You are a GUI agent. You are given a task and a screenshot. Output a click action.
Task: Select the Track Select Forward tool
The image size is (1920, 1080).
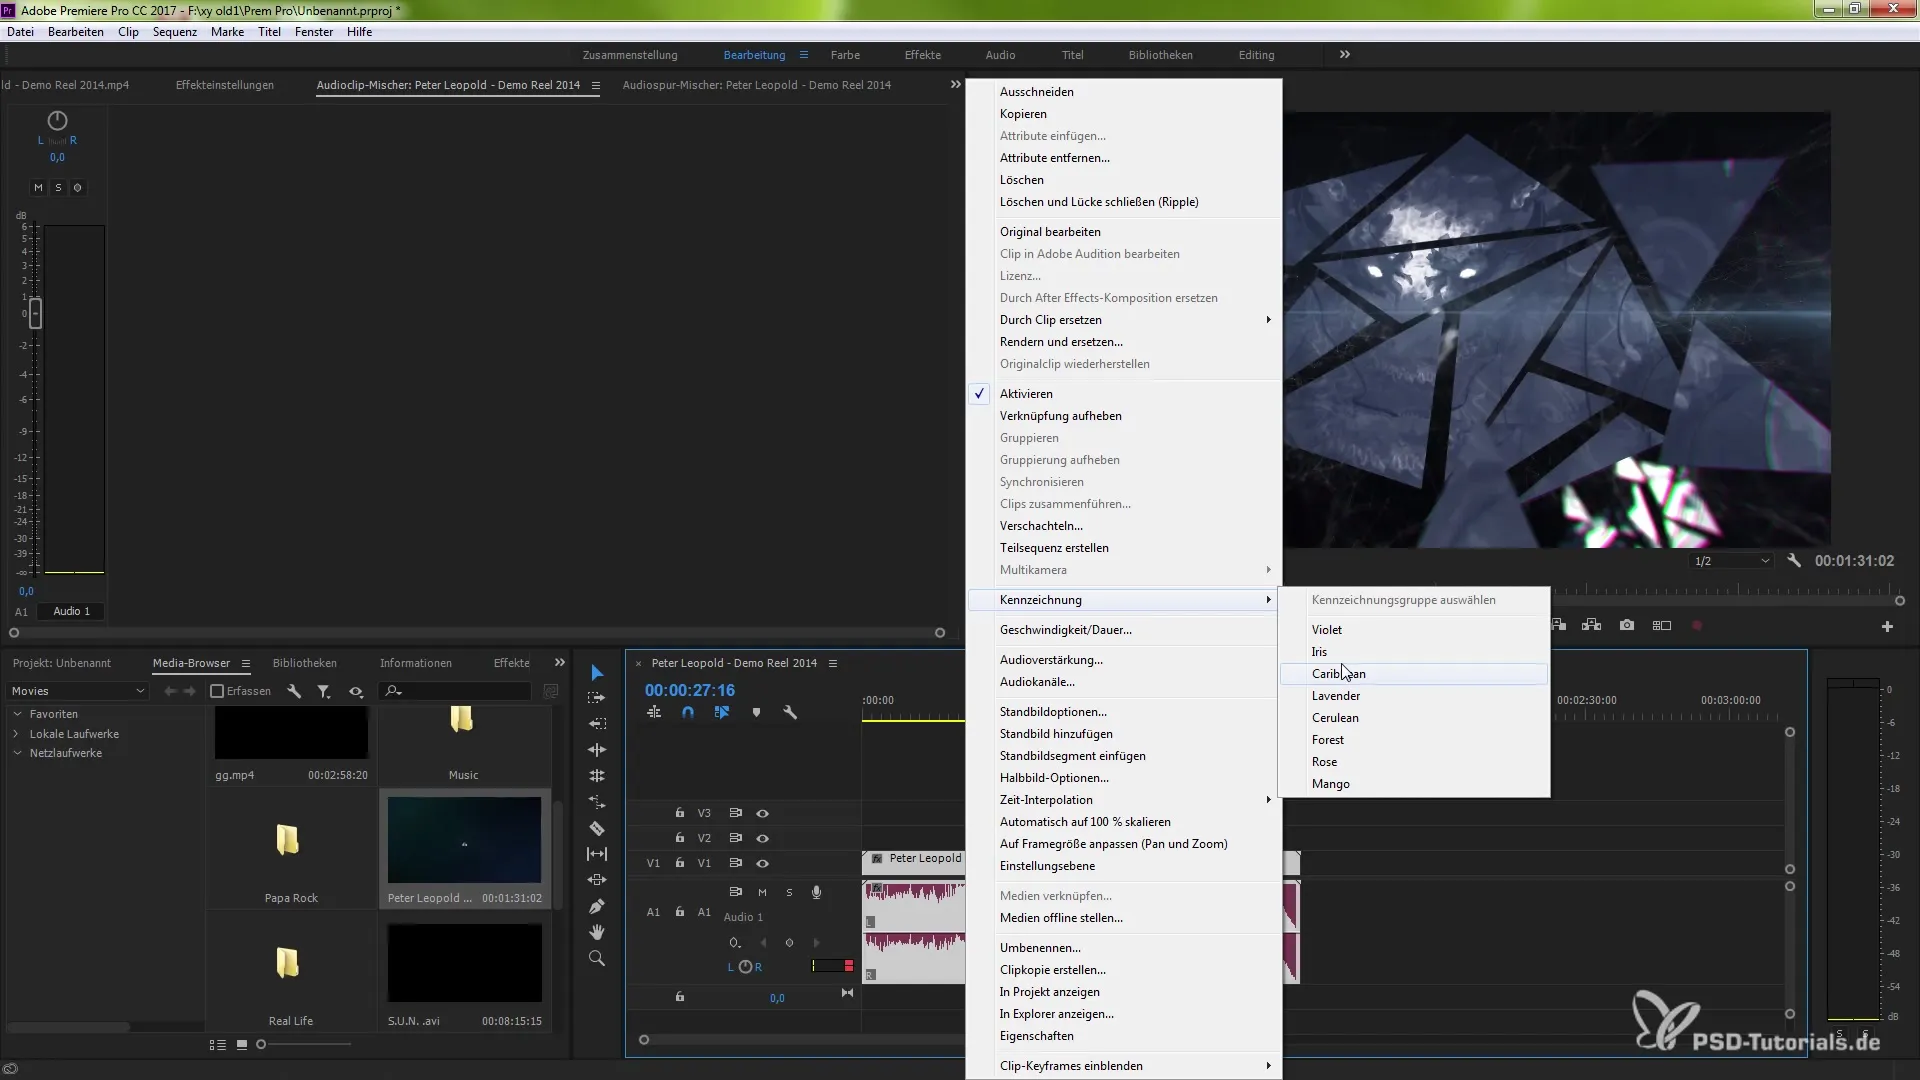[x=597, y=698]
